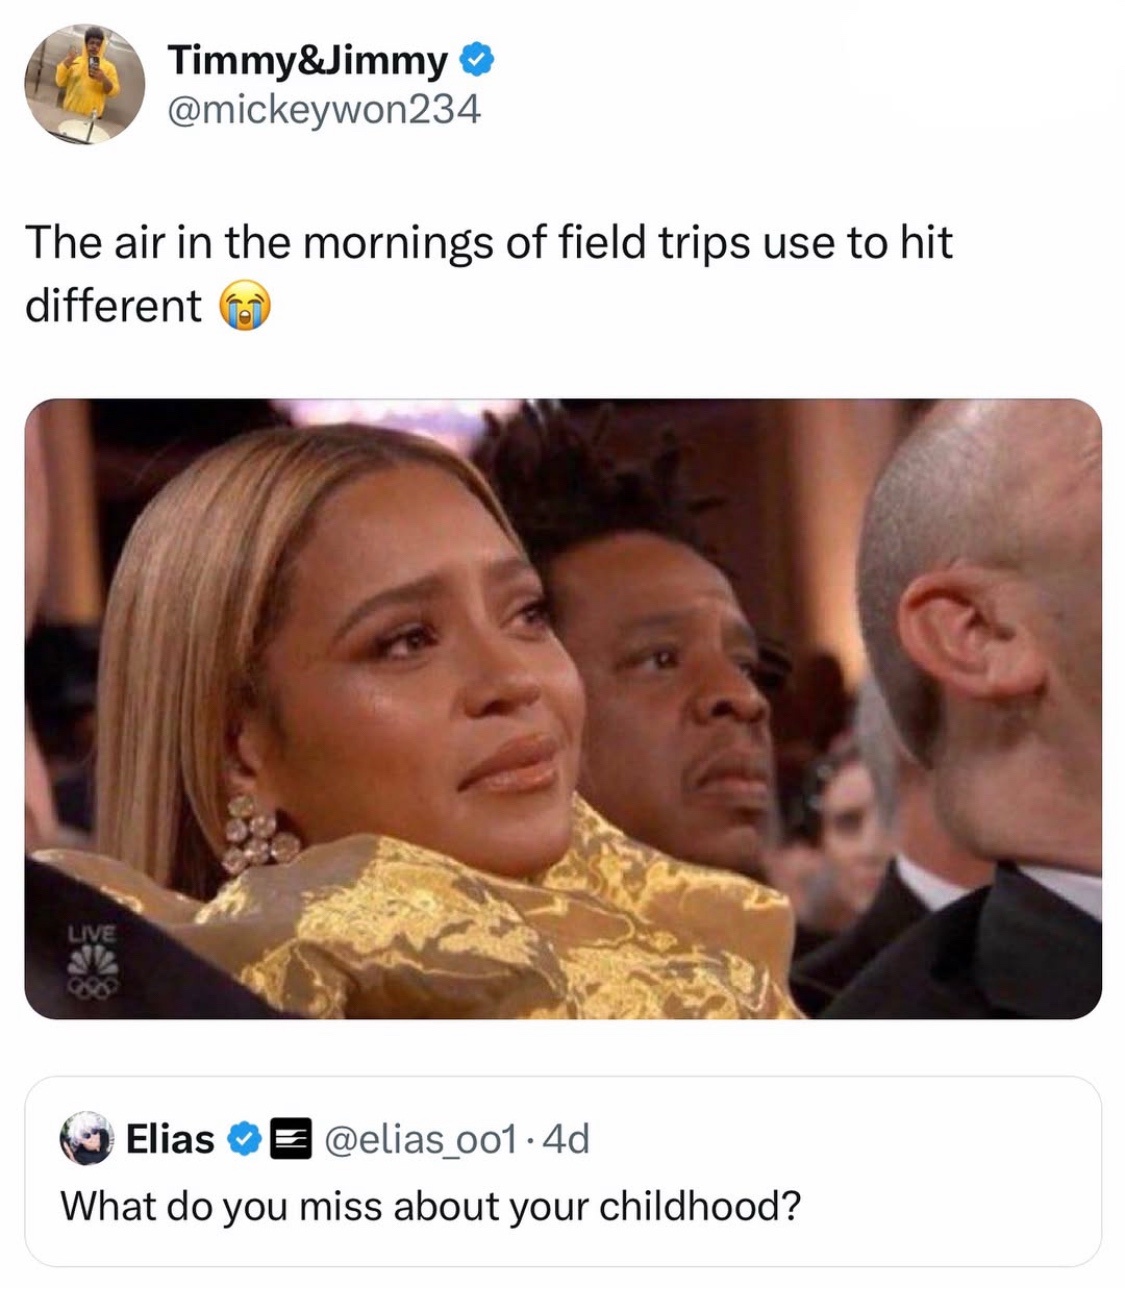
Task: Open the @elias_oo1 handle
Action: 420,1138
